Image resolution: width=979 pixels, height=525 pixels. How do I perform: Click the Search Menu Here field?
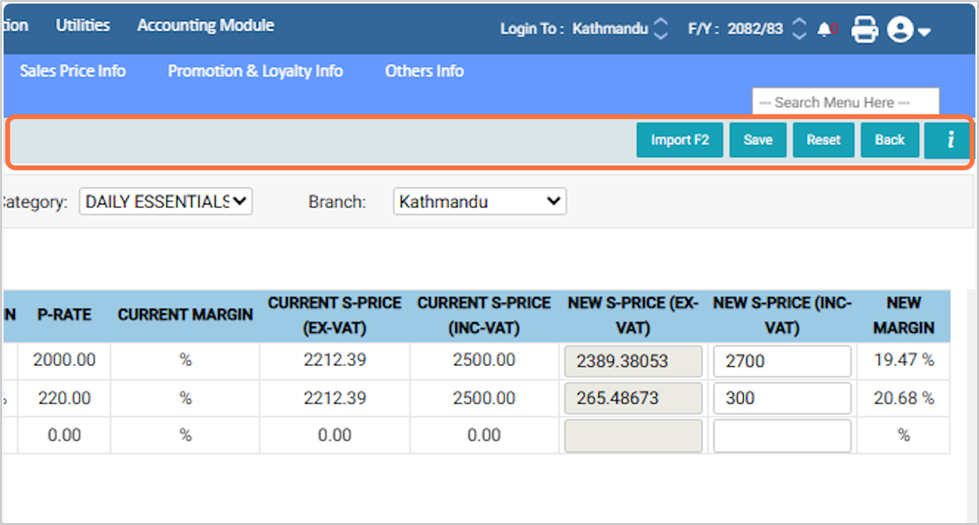(x=845, y=102)
